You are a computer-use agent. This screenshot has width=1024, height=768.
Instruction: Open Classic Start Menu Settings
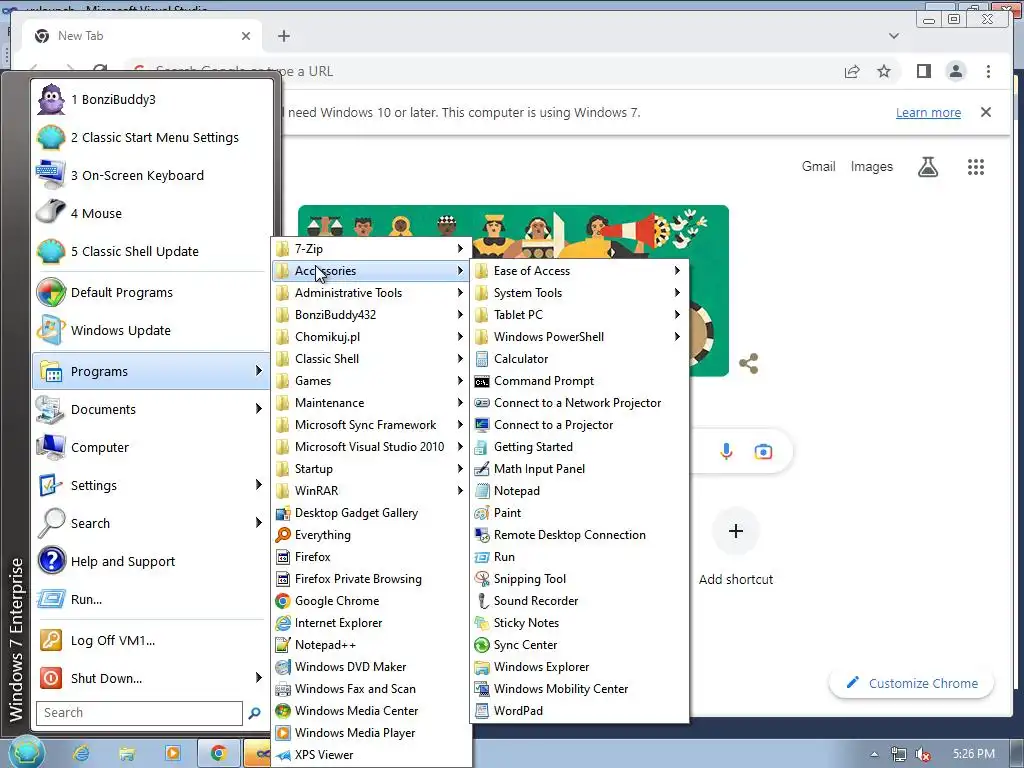[150, 138]
